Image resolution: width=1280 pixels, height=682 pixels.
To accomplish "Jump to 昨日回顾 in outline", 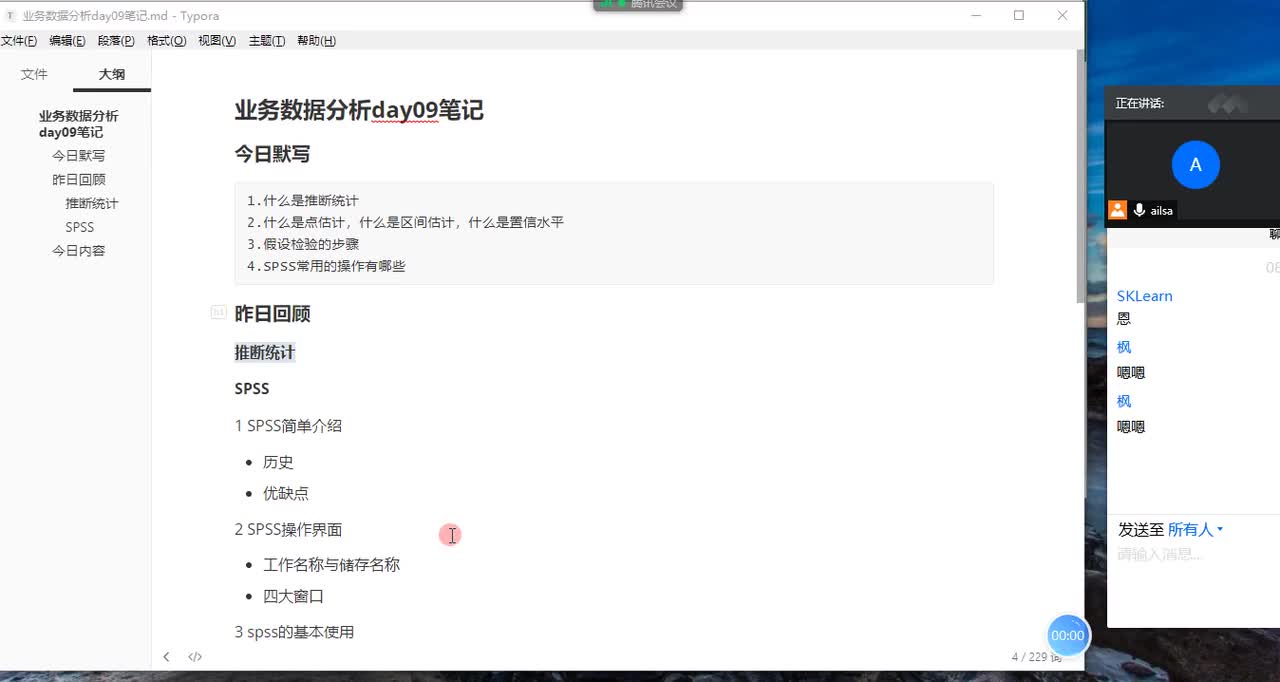I will 79,180.
